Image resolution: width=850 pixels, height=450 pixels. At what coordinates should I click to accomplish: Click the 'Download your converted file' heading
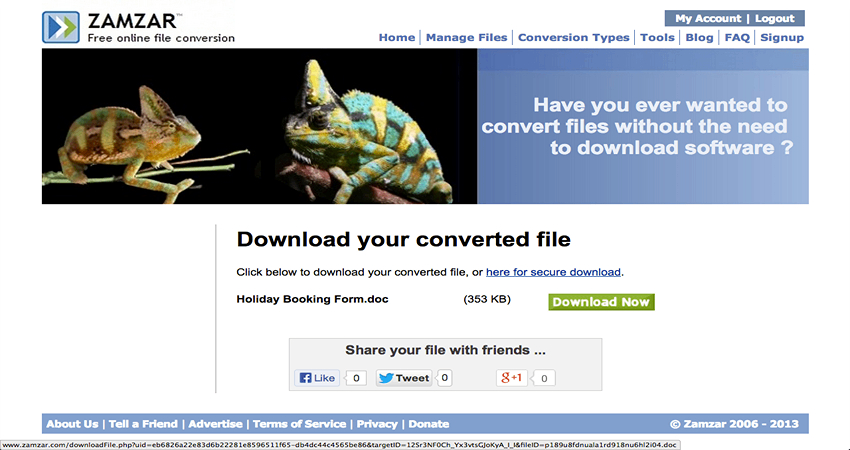pos(403,239)
